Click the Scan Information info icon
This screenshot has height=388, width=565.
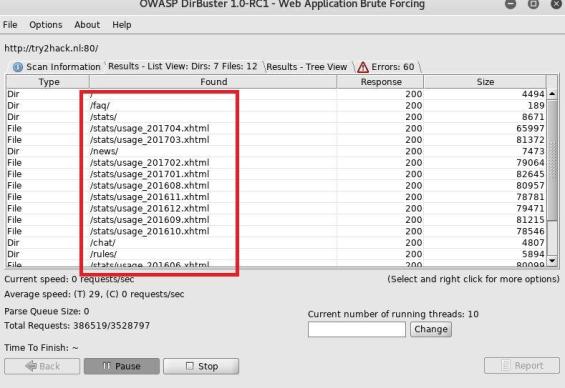click(18, 67)
